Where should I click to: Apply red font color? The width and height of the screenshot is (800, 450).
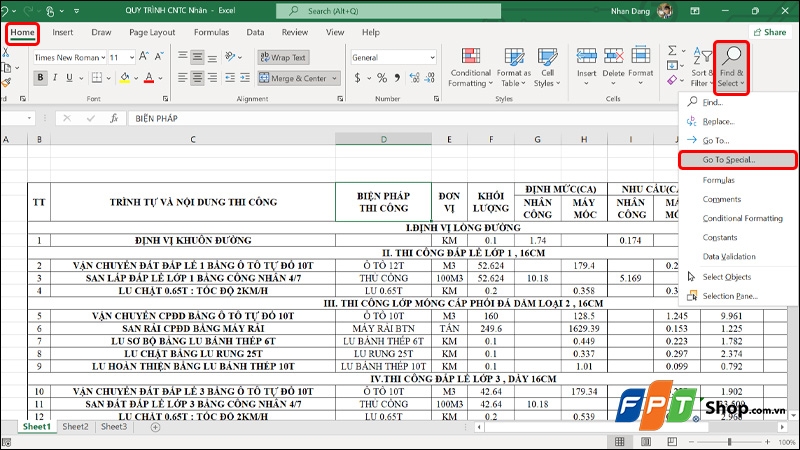(149, 78)
